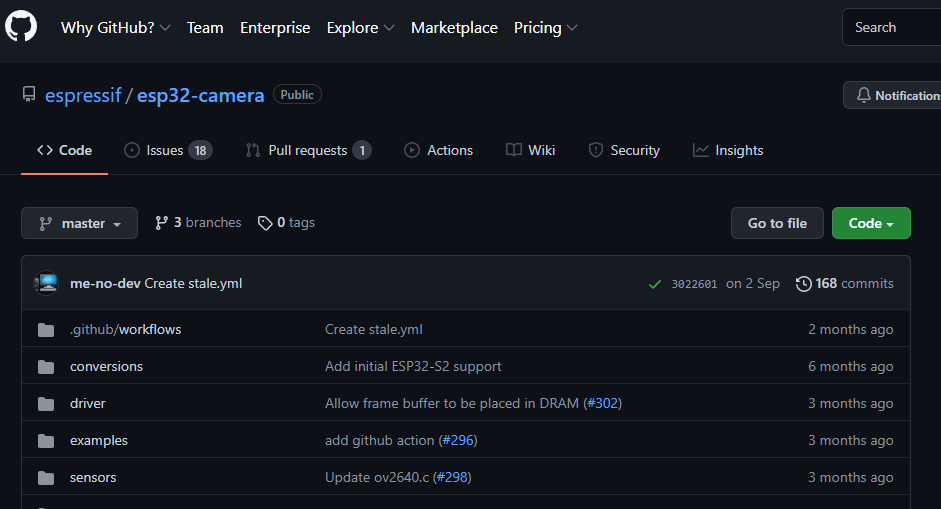Viewport: 941px width, 509px height.
Task: Open the conversions folder
Action: pos(106,367)
